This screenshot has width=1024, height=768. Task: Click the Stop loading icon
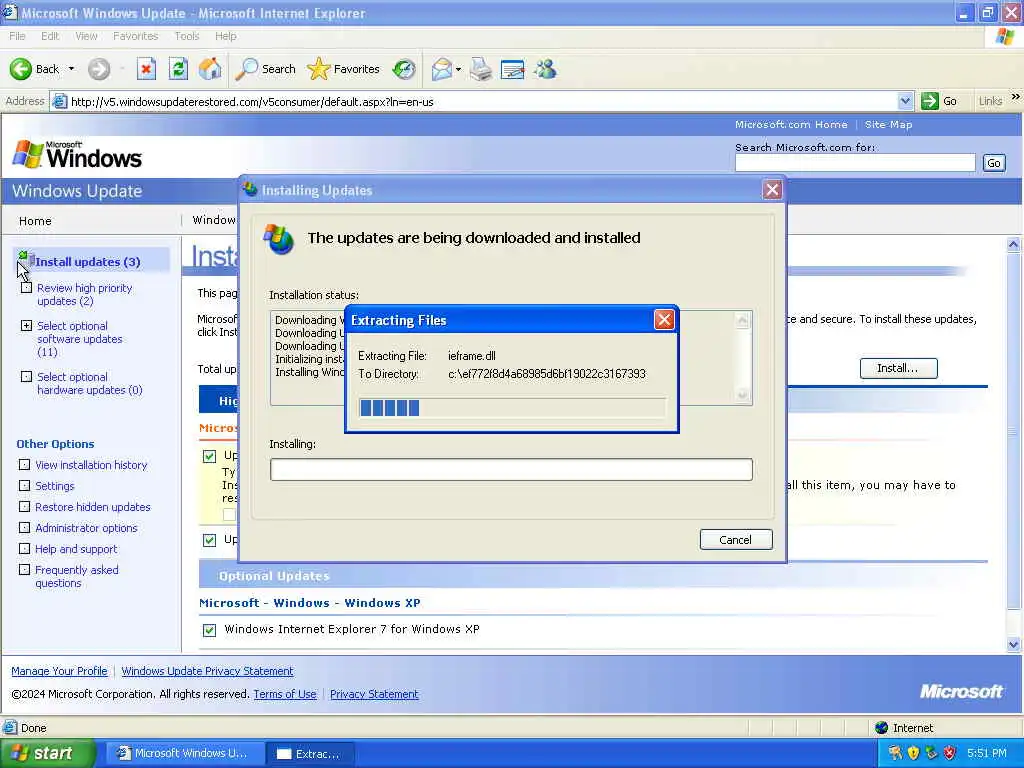click(x=146, y=69)
